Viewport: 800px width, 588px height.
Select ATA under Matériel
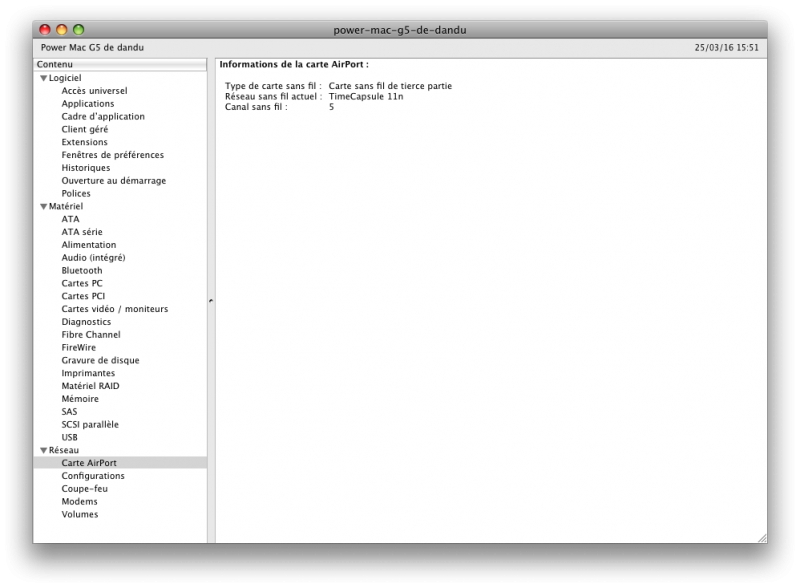[x=70, y=219]
